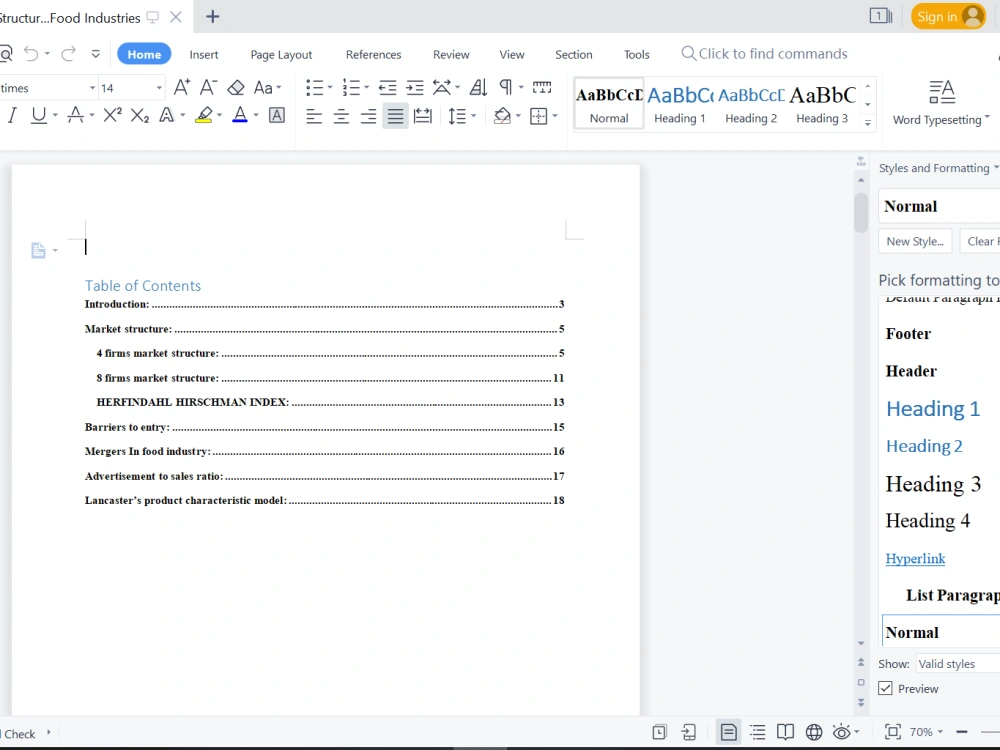Open the font name dropdown
This screenshot has width=1000, height=750.
[x=92, y=88]
